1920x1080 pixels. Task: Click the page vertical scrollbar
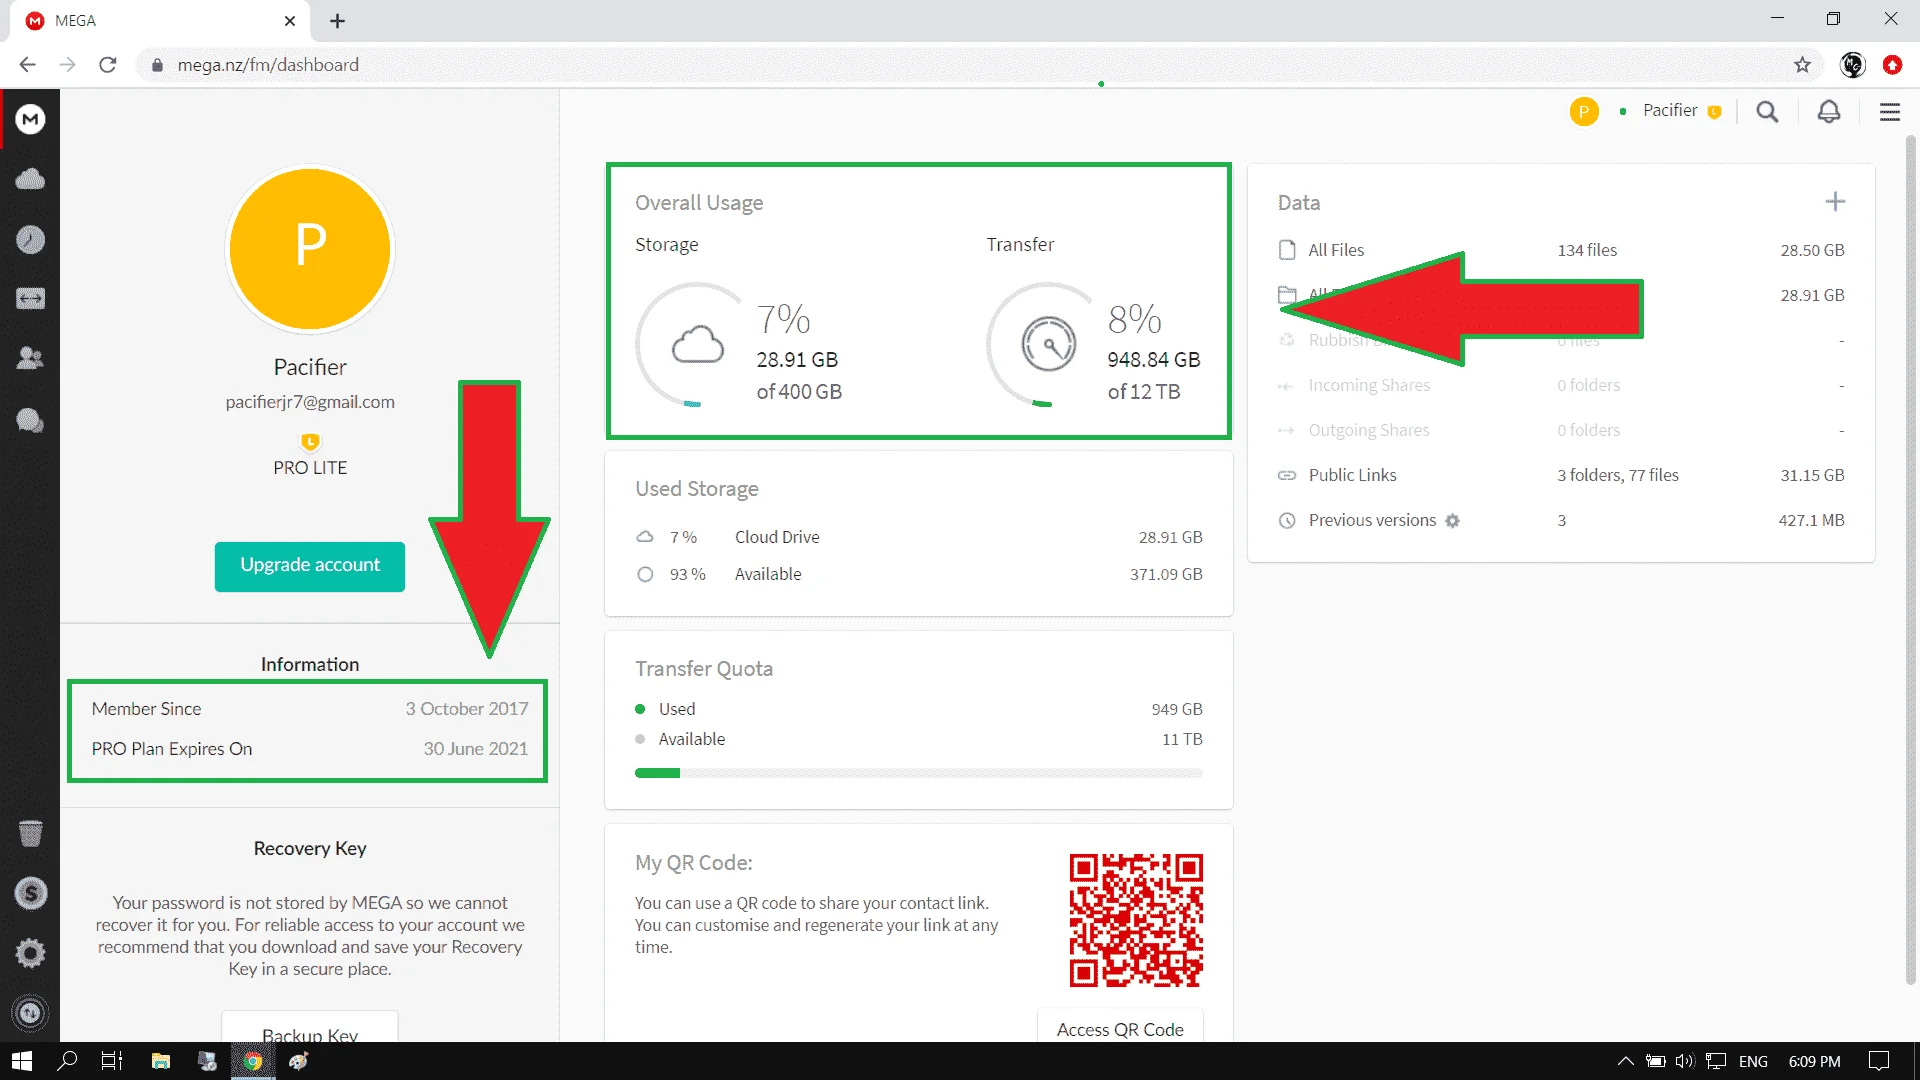(1910, 560)
